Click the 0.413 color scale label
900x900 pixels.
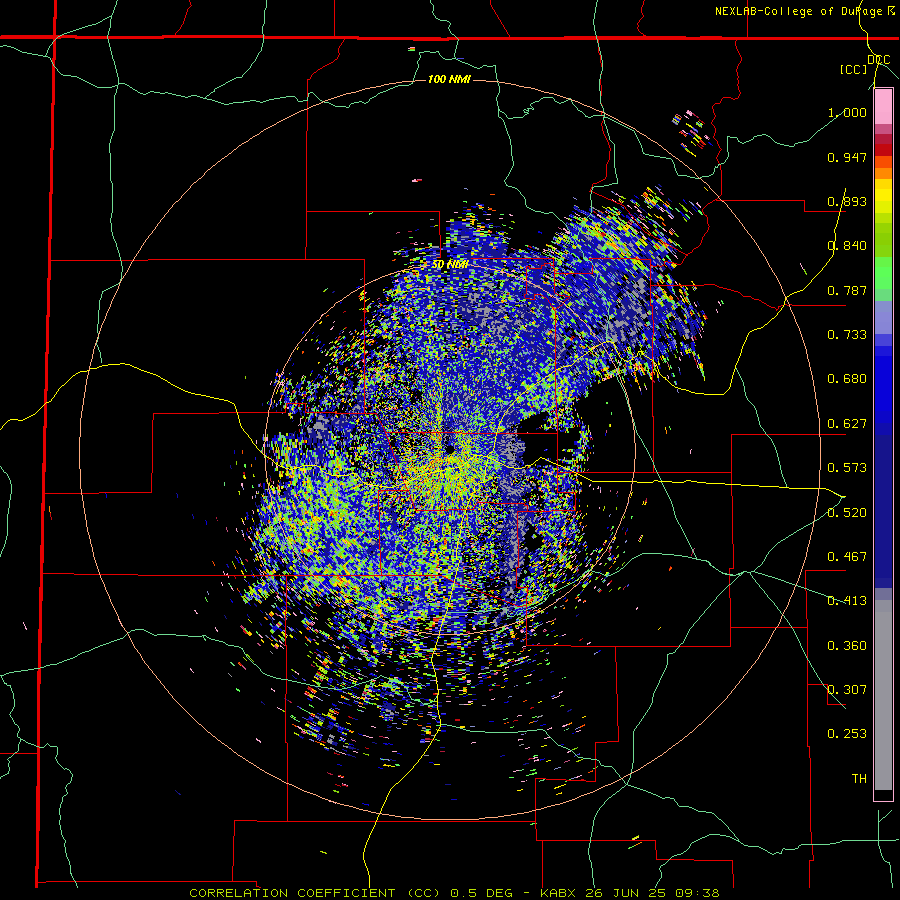[x=847, y=601]
